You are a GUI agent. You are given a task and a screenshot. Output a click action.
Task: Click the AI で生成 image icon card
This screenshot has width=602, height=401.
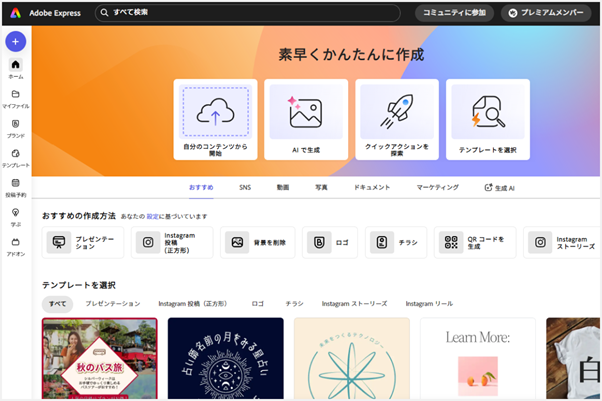pyautogui.click(x=306, y=119)
